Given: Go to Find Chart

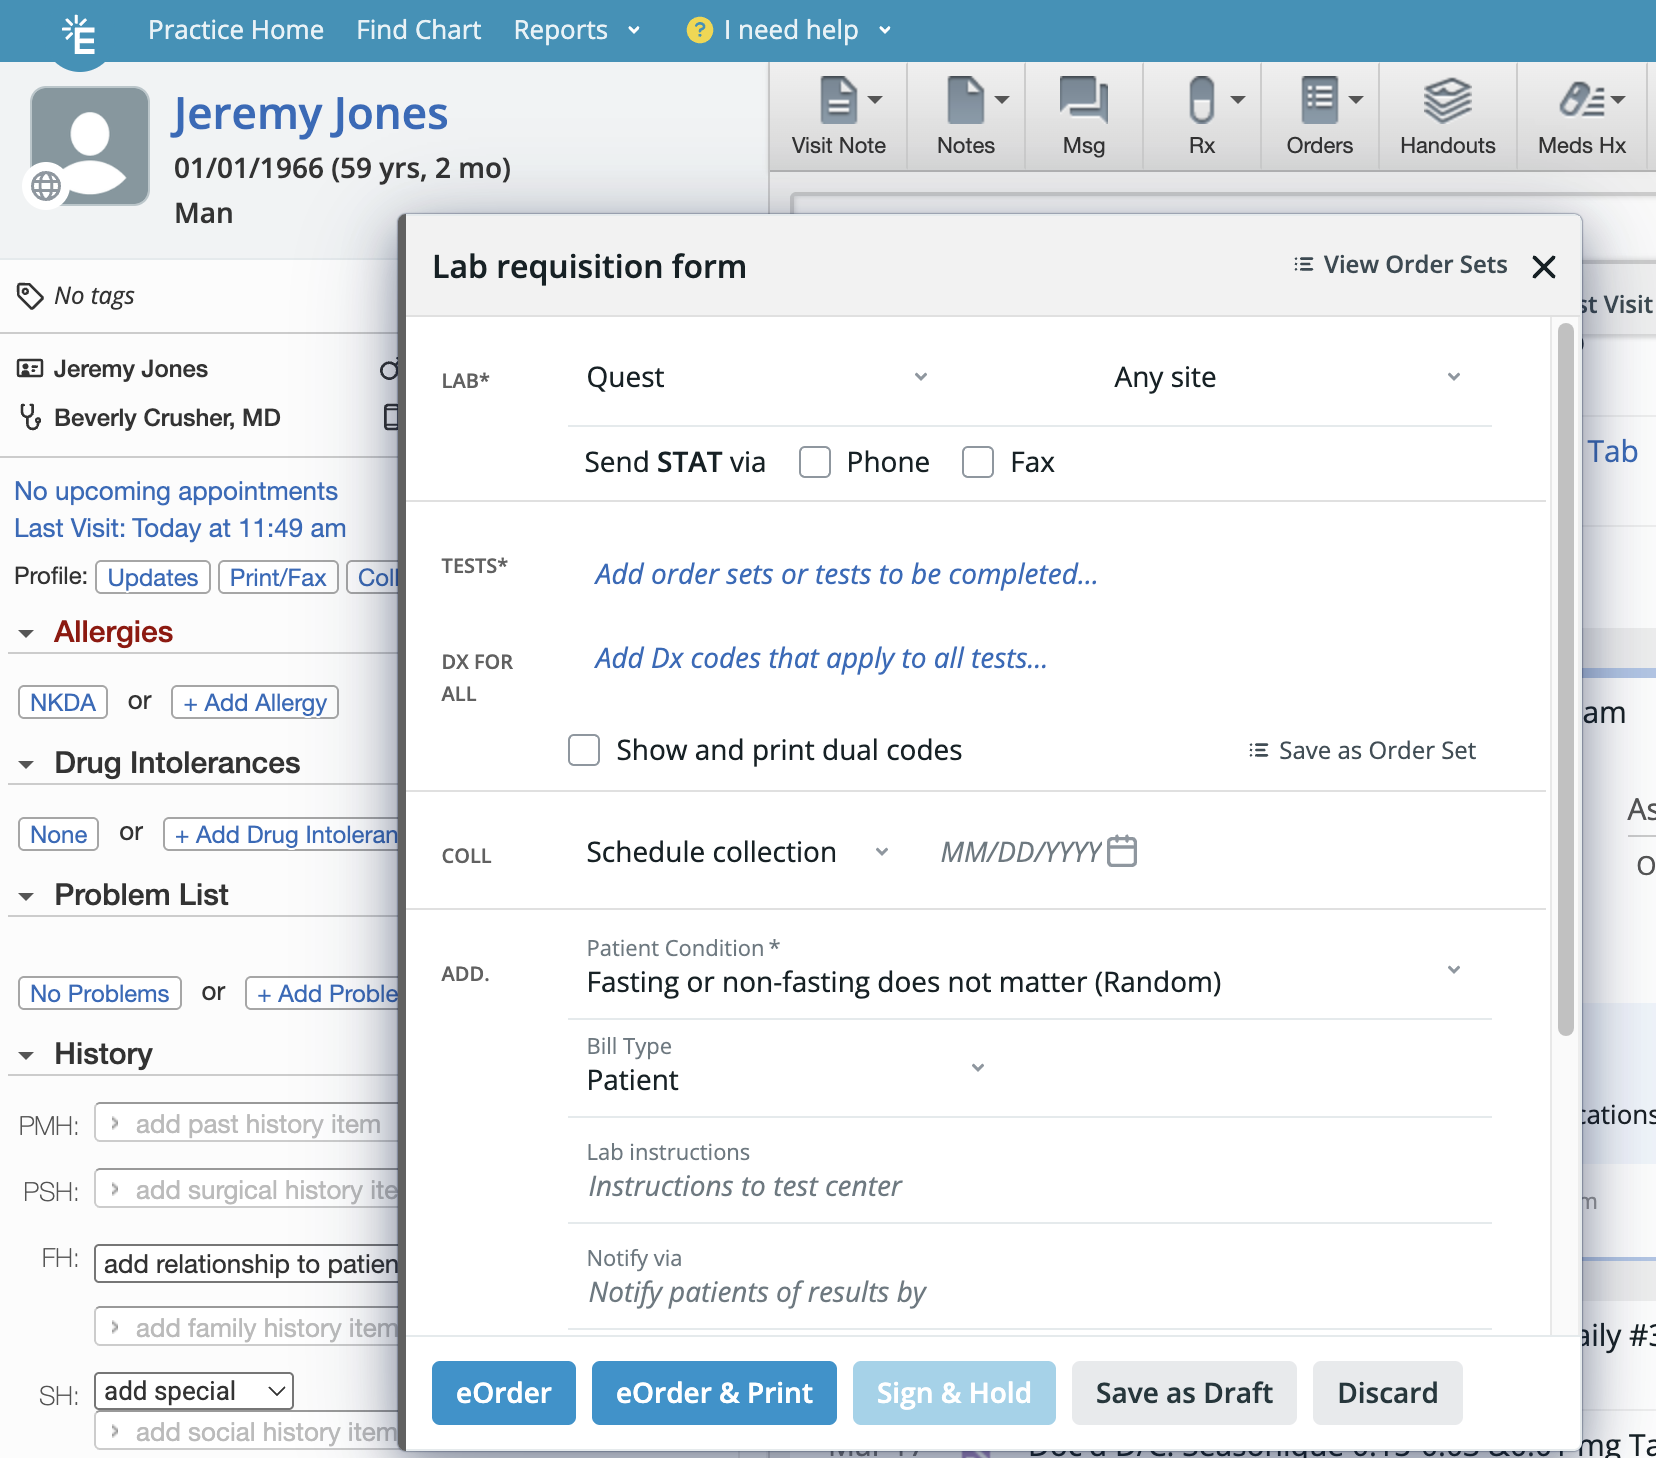Looking at the screenshot, I should point(418,30).
